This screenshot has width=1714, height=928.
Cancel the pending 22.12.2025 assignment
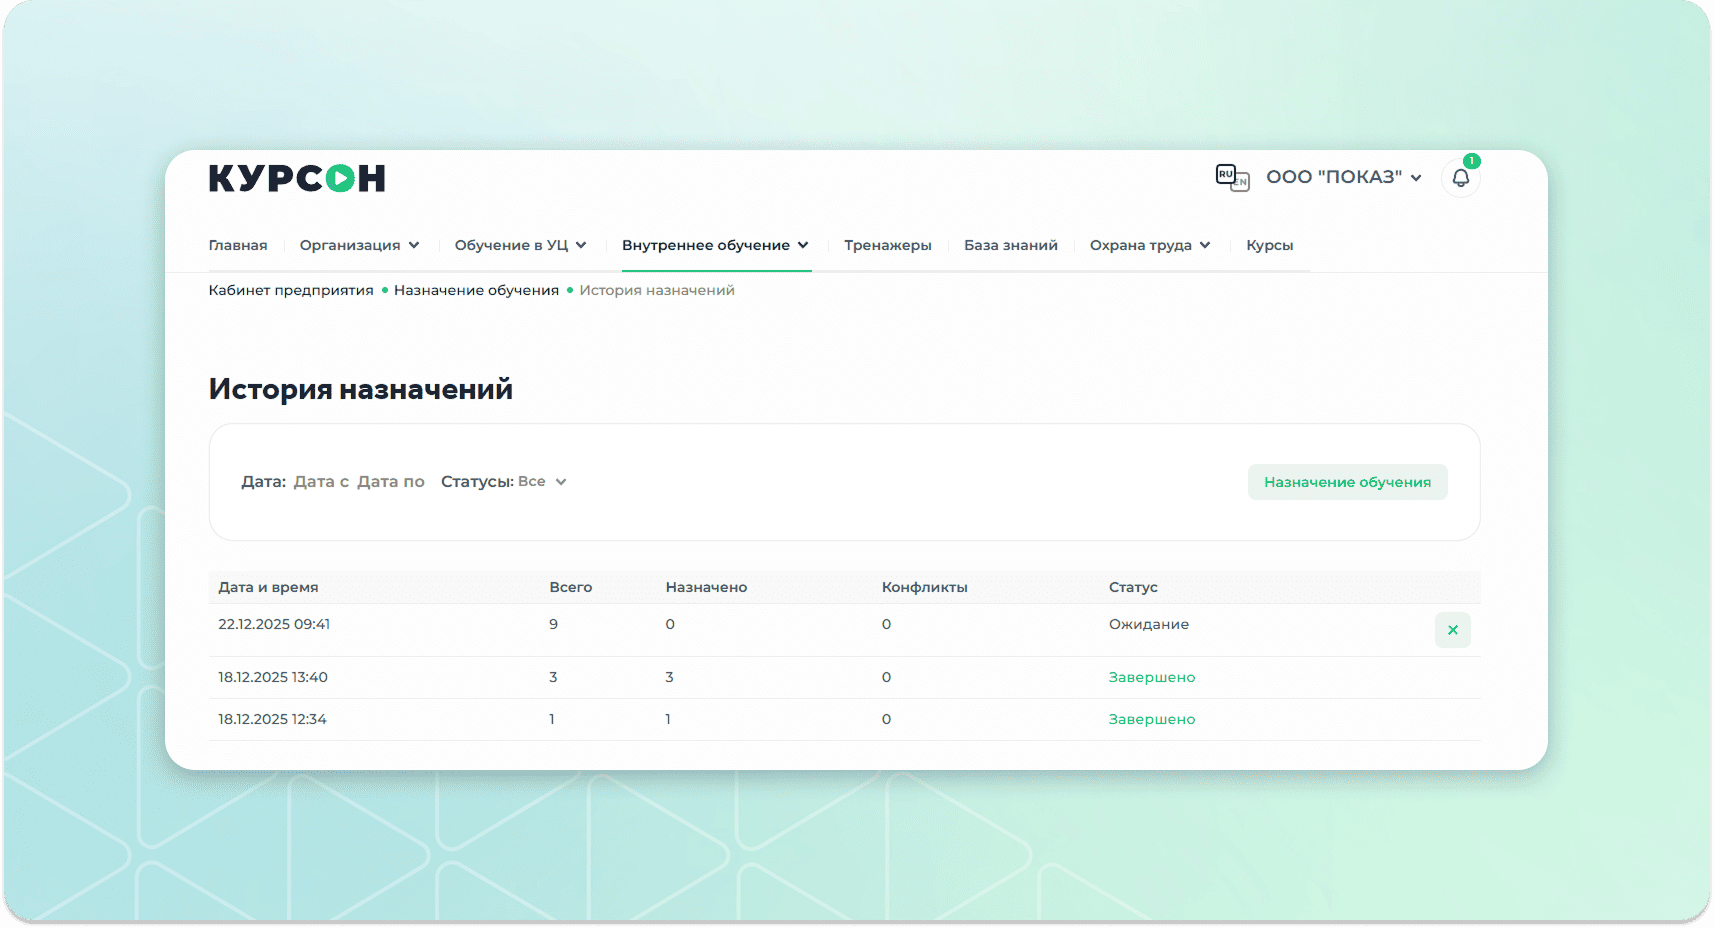(x=1452, y=630)
